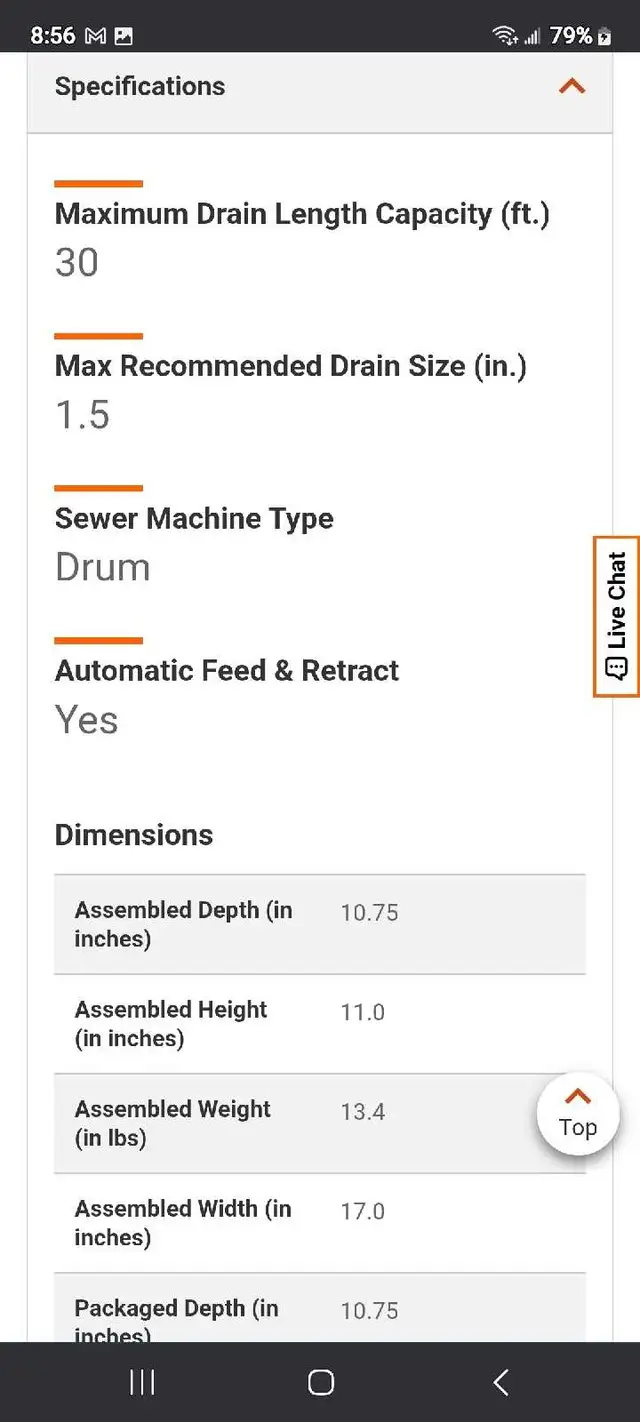Tap the Gmail notification icon in status bar
640x1422 pixels.
coord(96,36)
